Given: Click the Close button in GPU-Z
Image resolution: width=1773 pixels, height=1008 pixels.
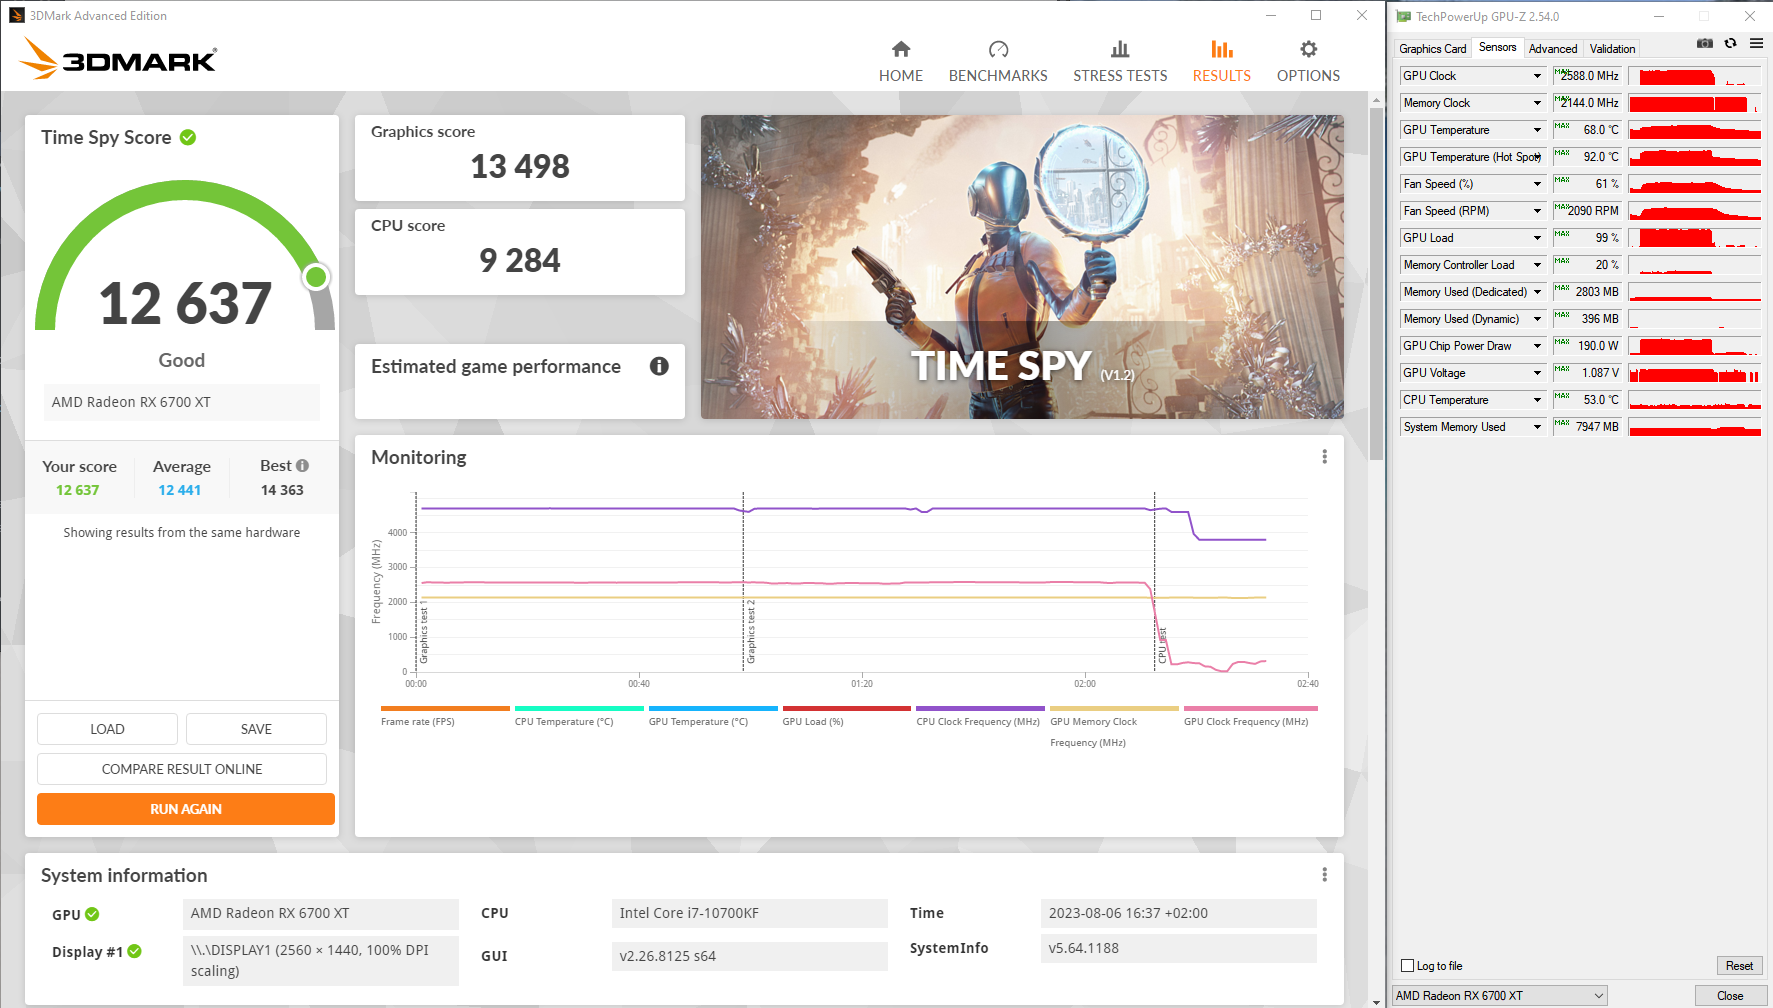Looking at the screenshot, I should tap(1730, 996).
